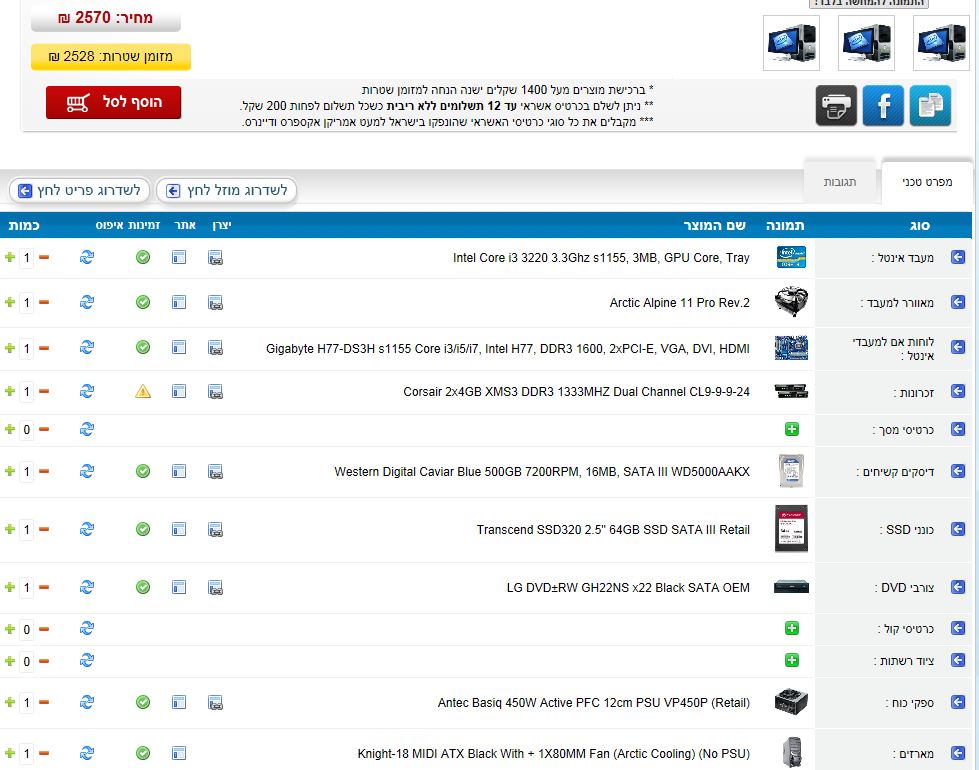Click the copy document icon
Image resolution: width=979 pixels, height=770 pixels.
click(930, 105)
